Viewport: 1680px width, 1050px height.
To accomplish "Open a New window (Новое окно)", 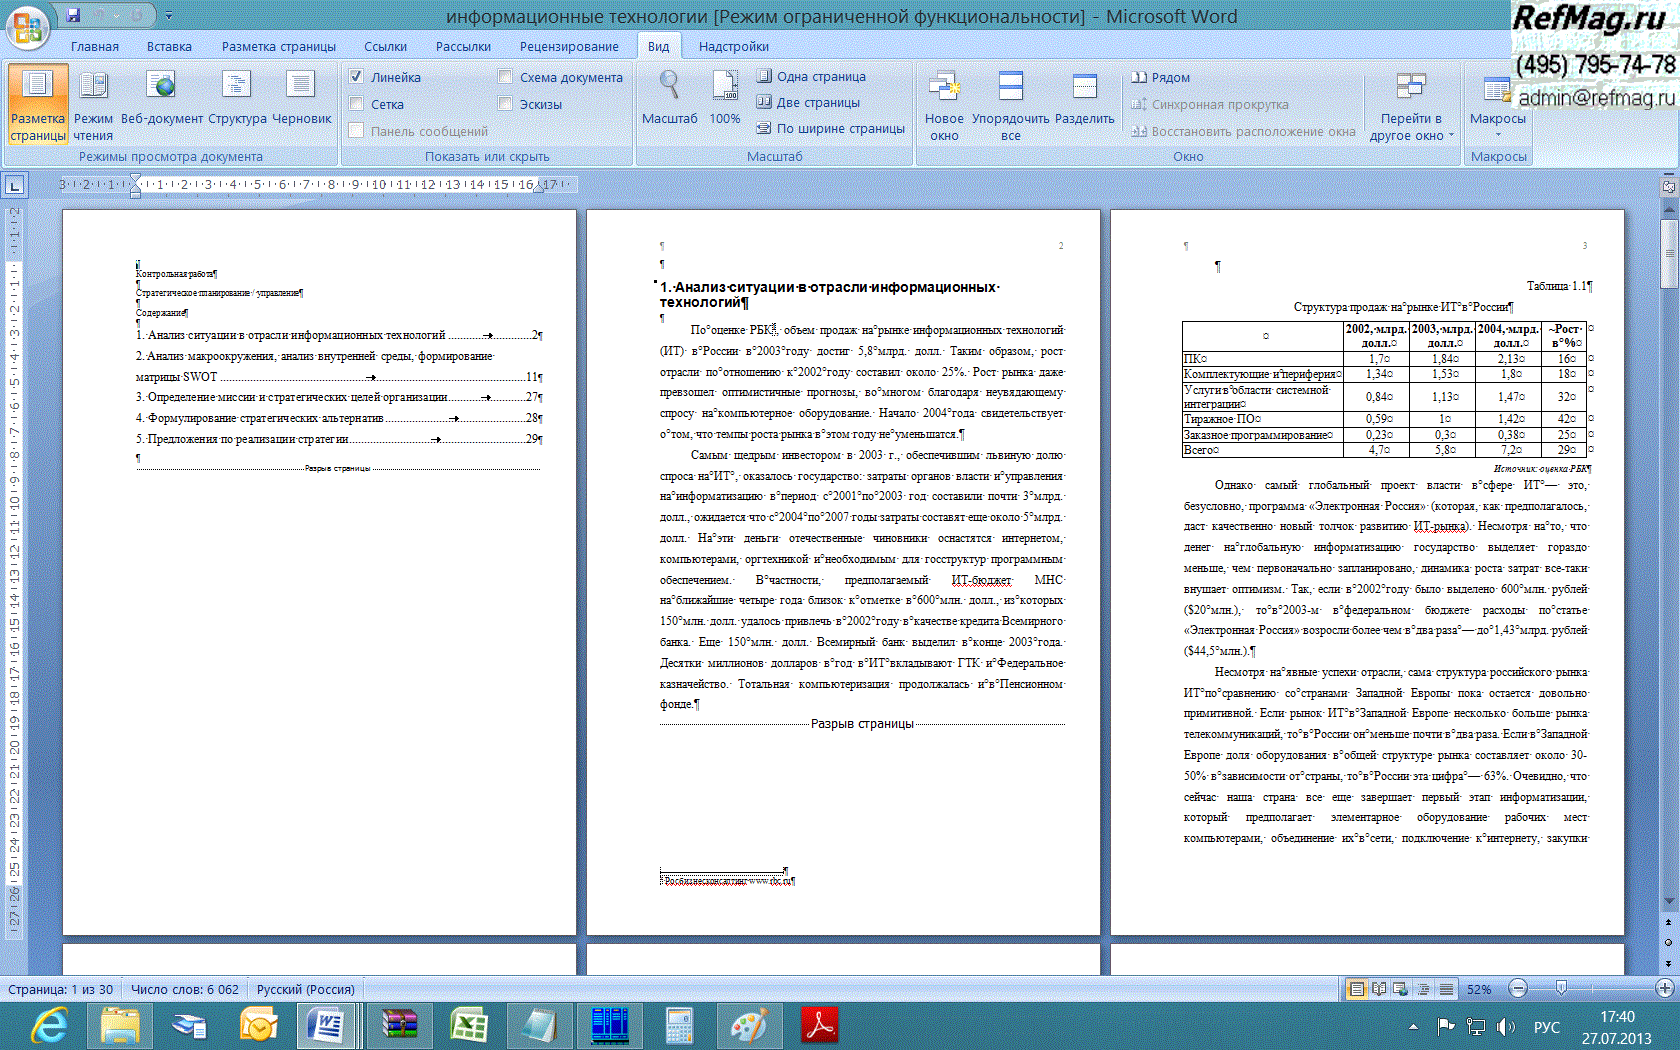I will [944, 105].
